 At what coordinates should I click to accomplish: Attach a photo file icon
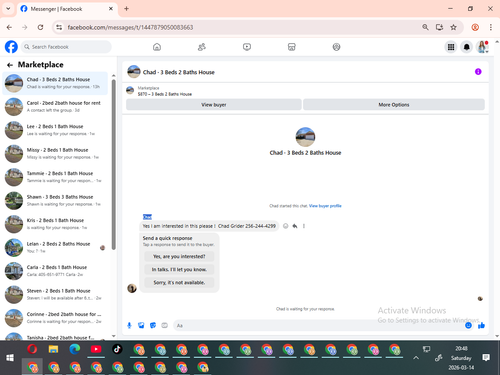141,325
